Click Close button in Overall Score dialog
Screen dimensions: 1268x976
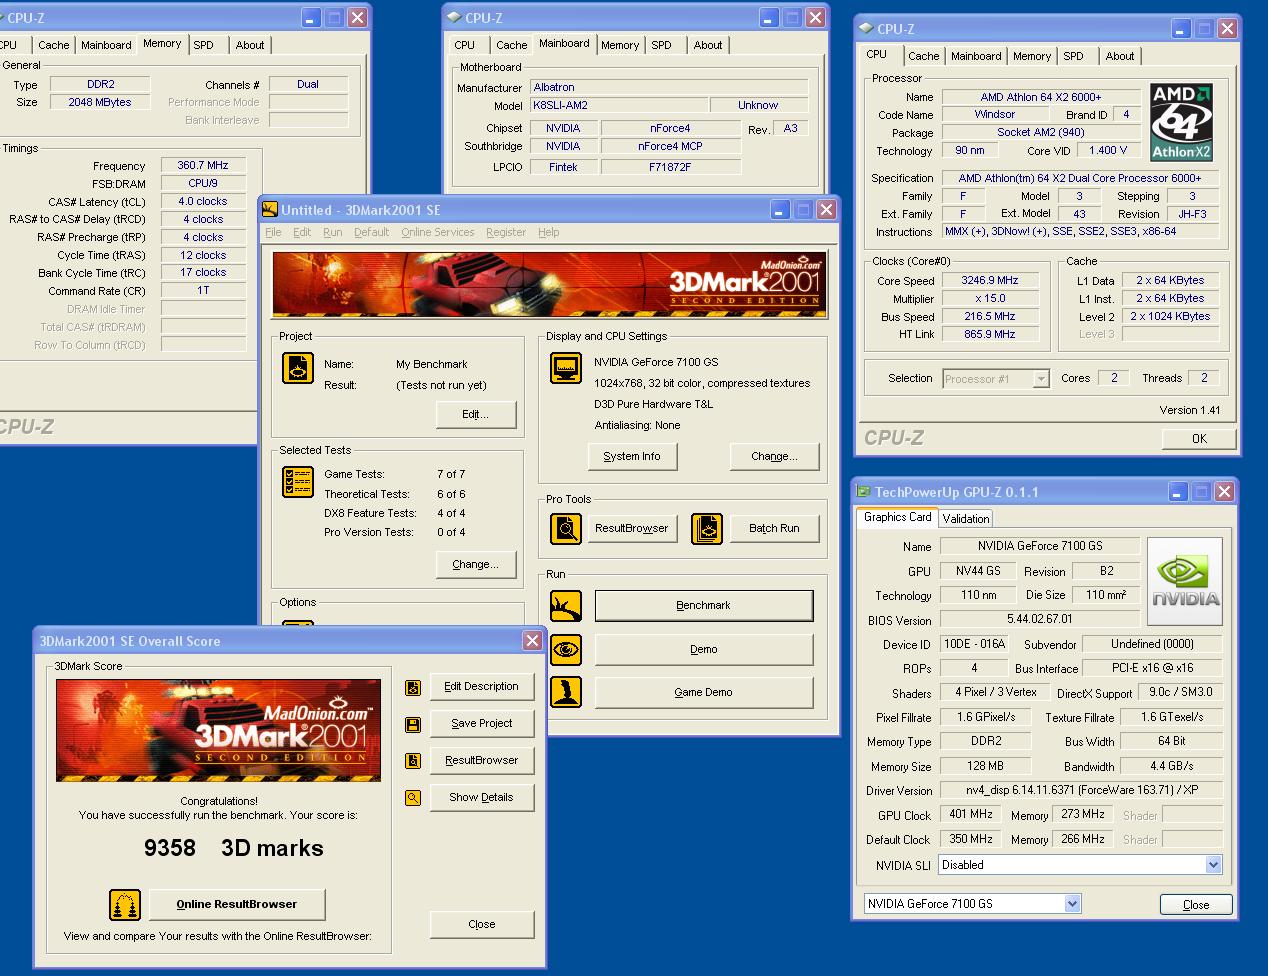[x=482, y=925]
